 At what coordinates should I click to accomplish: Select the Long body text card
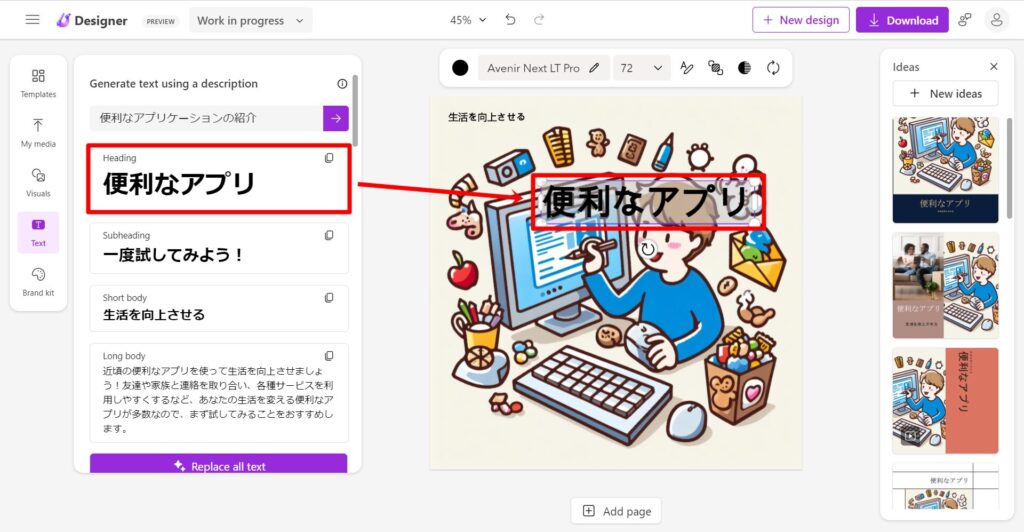point(219,393)
